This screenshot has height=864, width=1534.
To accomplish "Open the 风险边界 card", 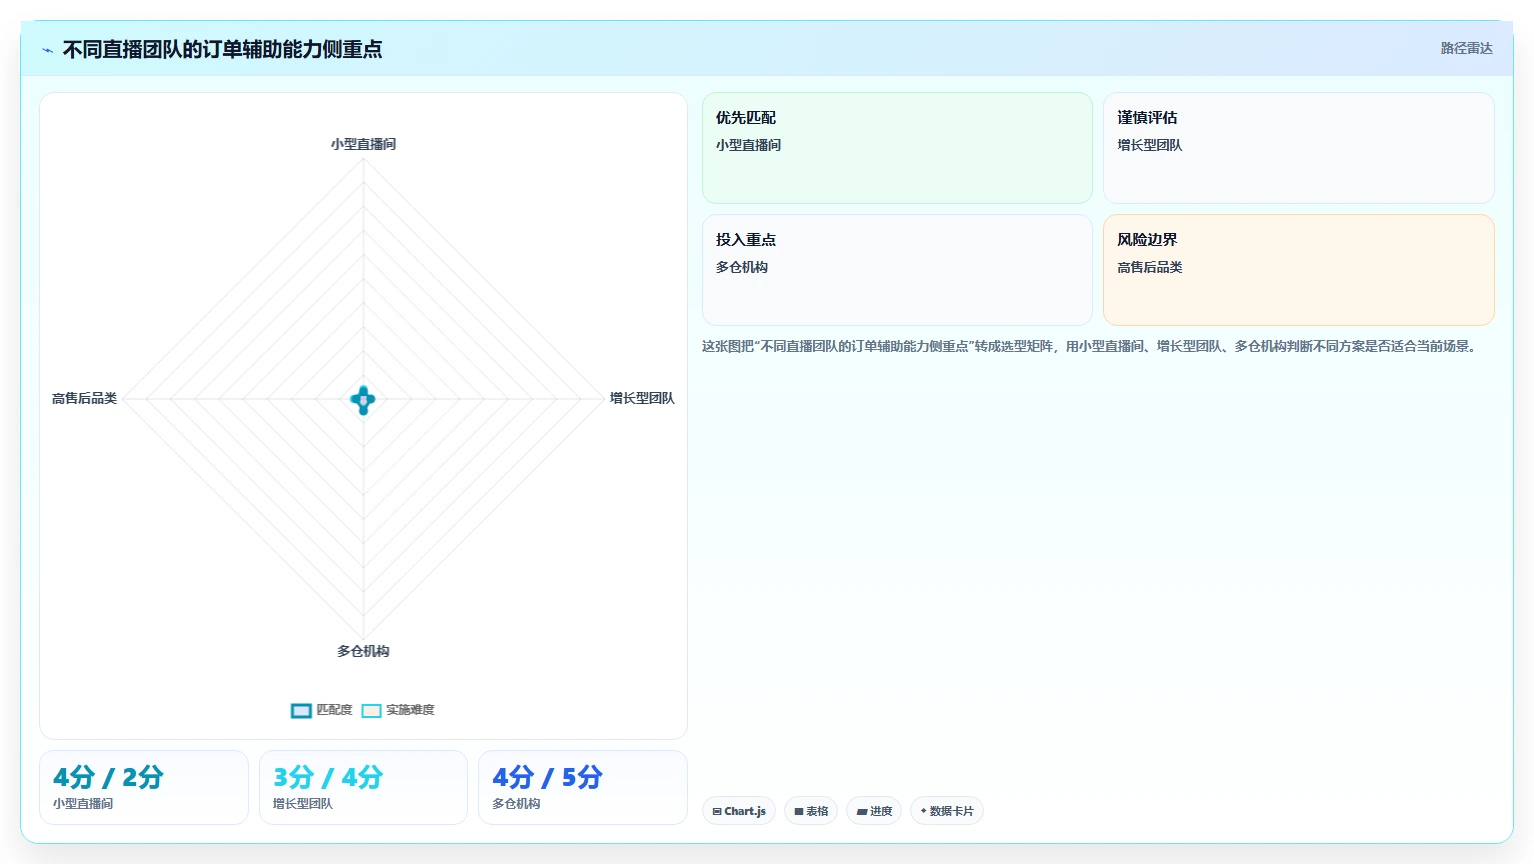I will pos(1298,270).
